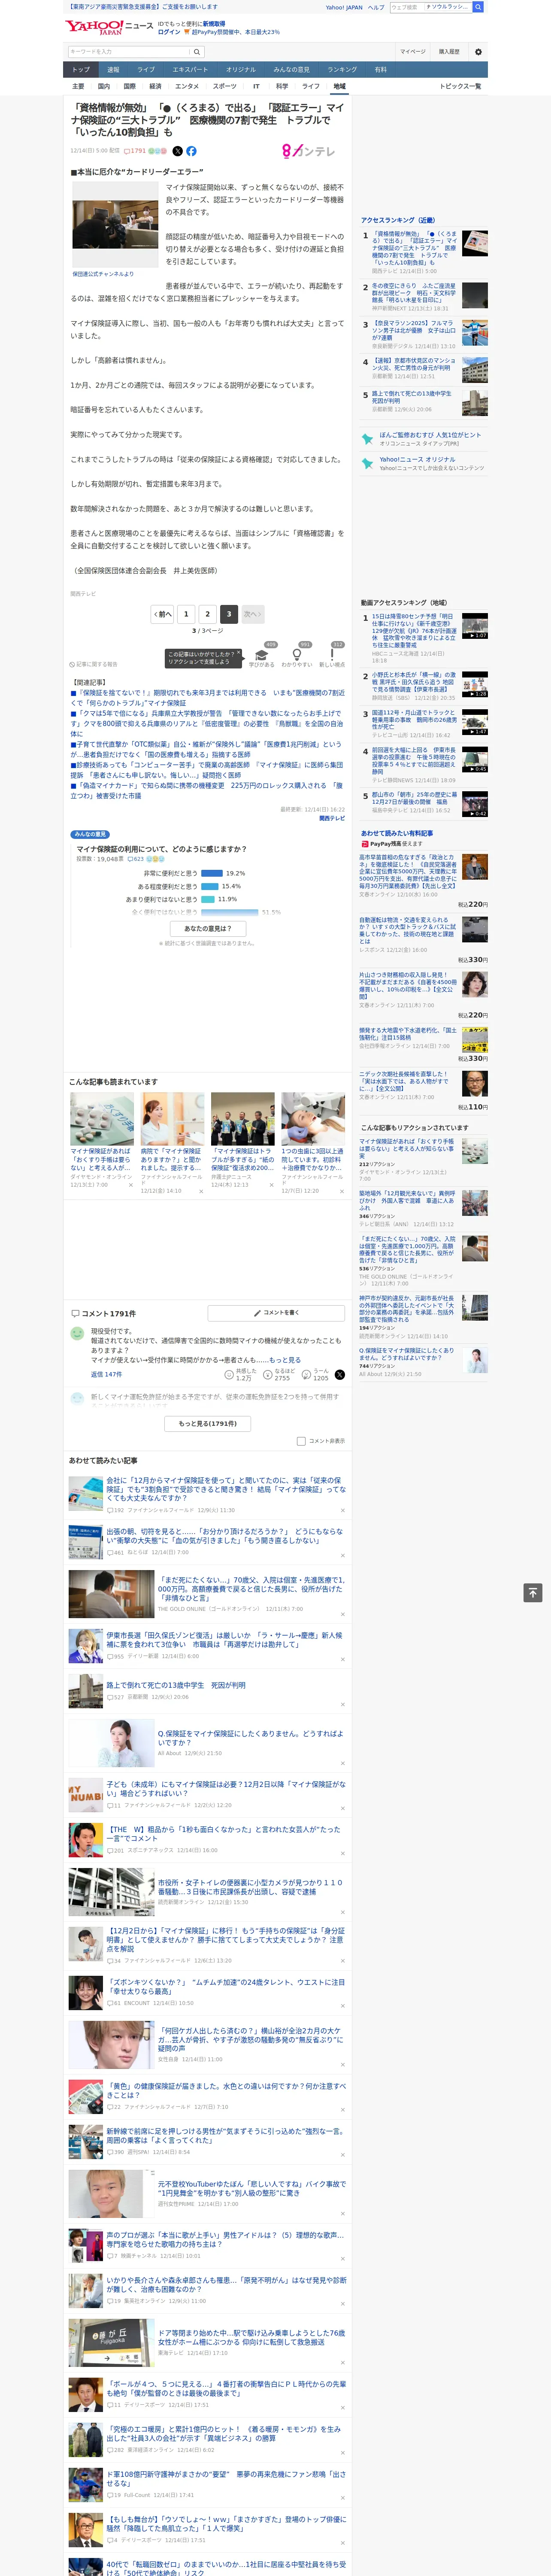This screenshot has width=551, height=2576.
Task: Play the first regional video ranking thumbnail
Action: (x=475, y=626)
